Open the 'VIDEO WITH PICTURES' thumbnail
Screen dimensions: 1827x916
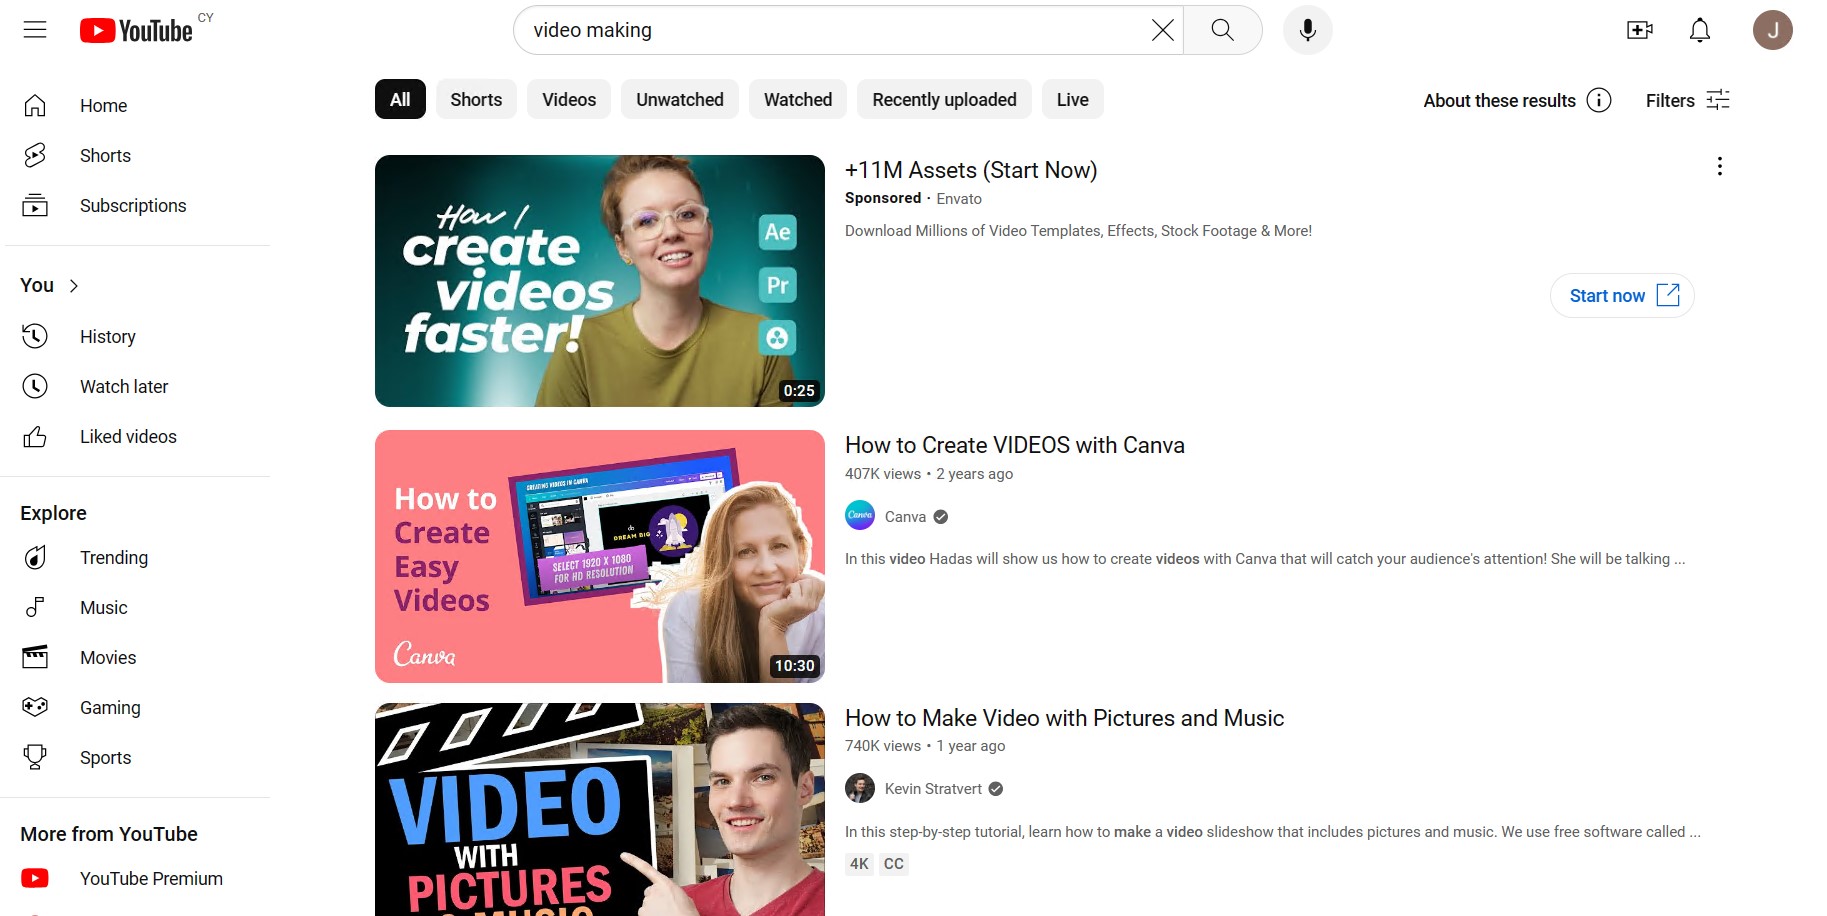pyautogui.click(x=600, y=810)
